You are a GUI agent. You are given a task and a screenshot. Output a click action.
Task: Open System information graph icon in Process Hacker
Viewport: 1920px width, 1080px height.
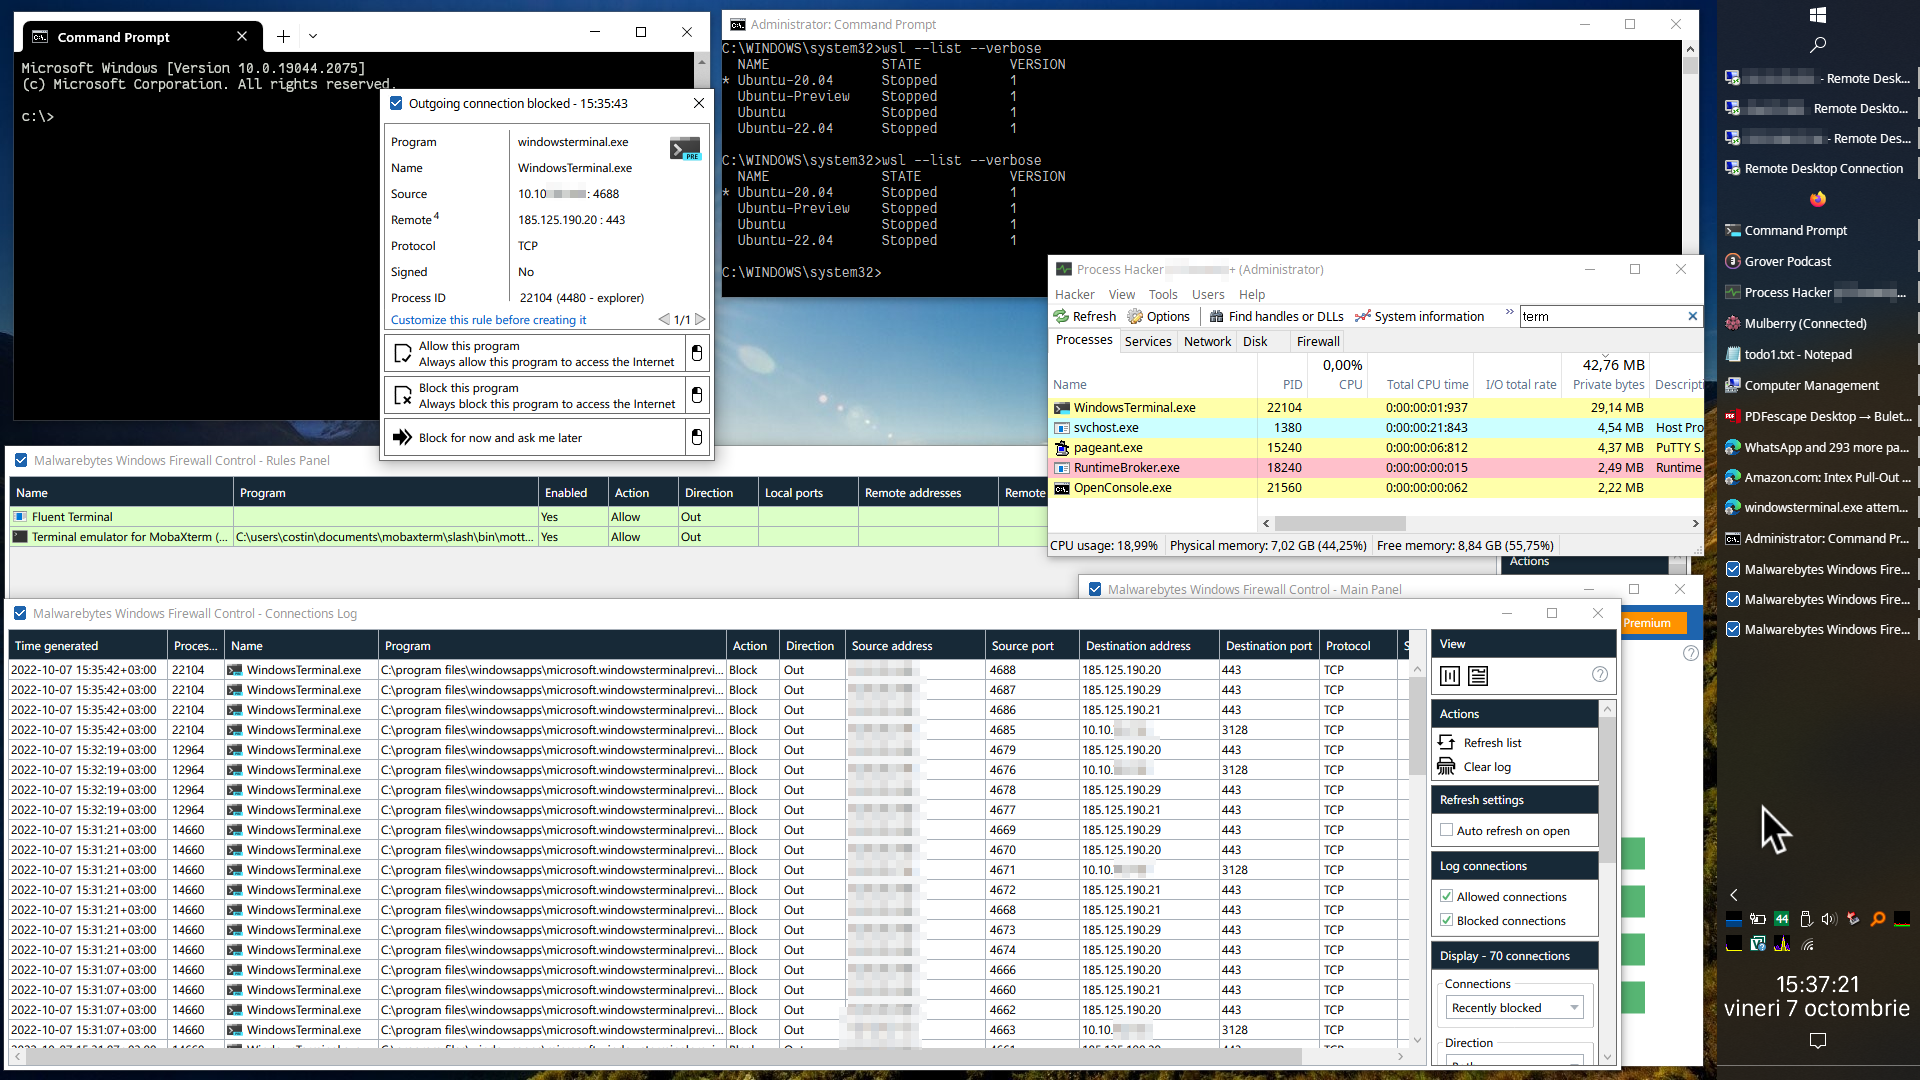pos(1364,316)
